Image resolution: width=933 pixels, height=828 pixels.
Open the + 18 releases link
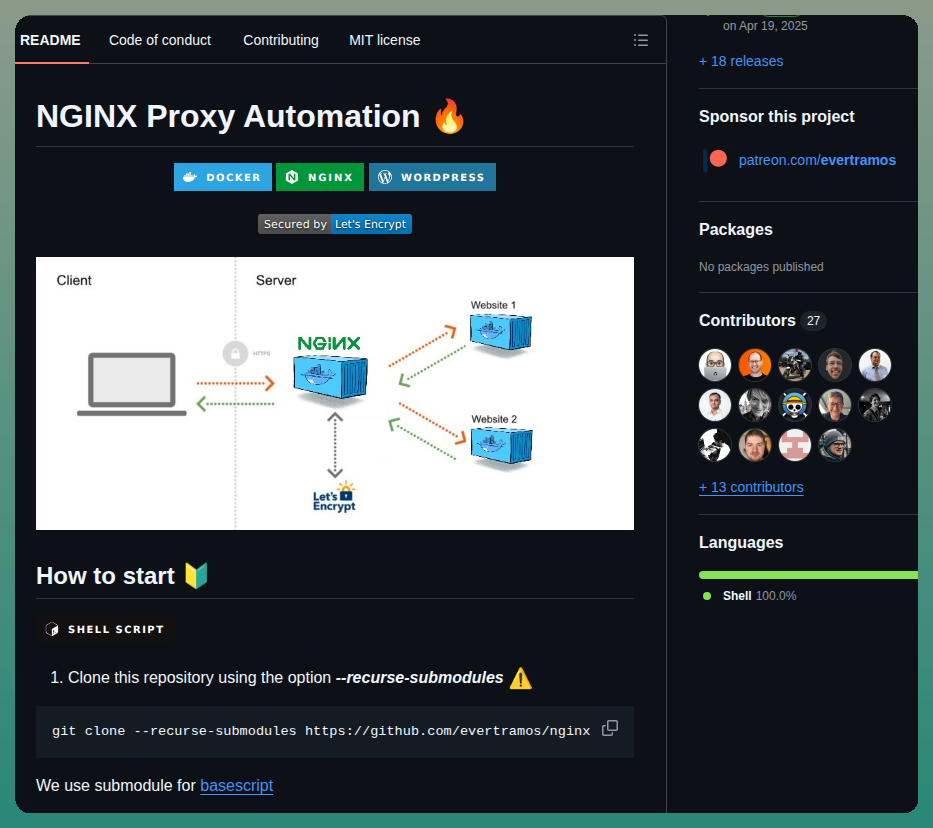(x=741, y=61)
